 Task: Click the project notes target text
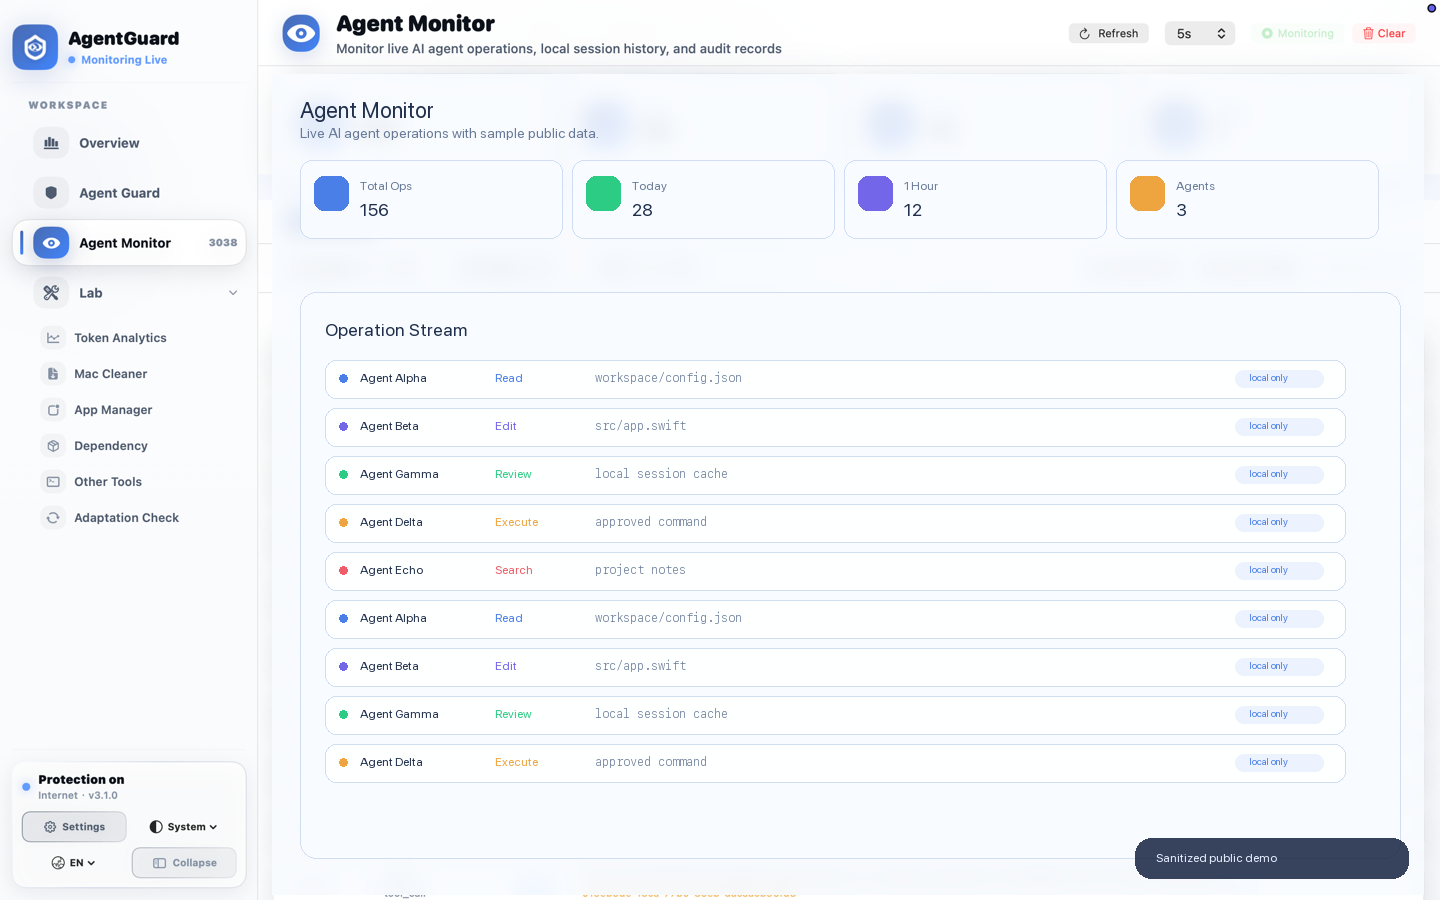(640, 570)
